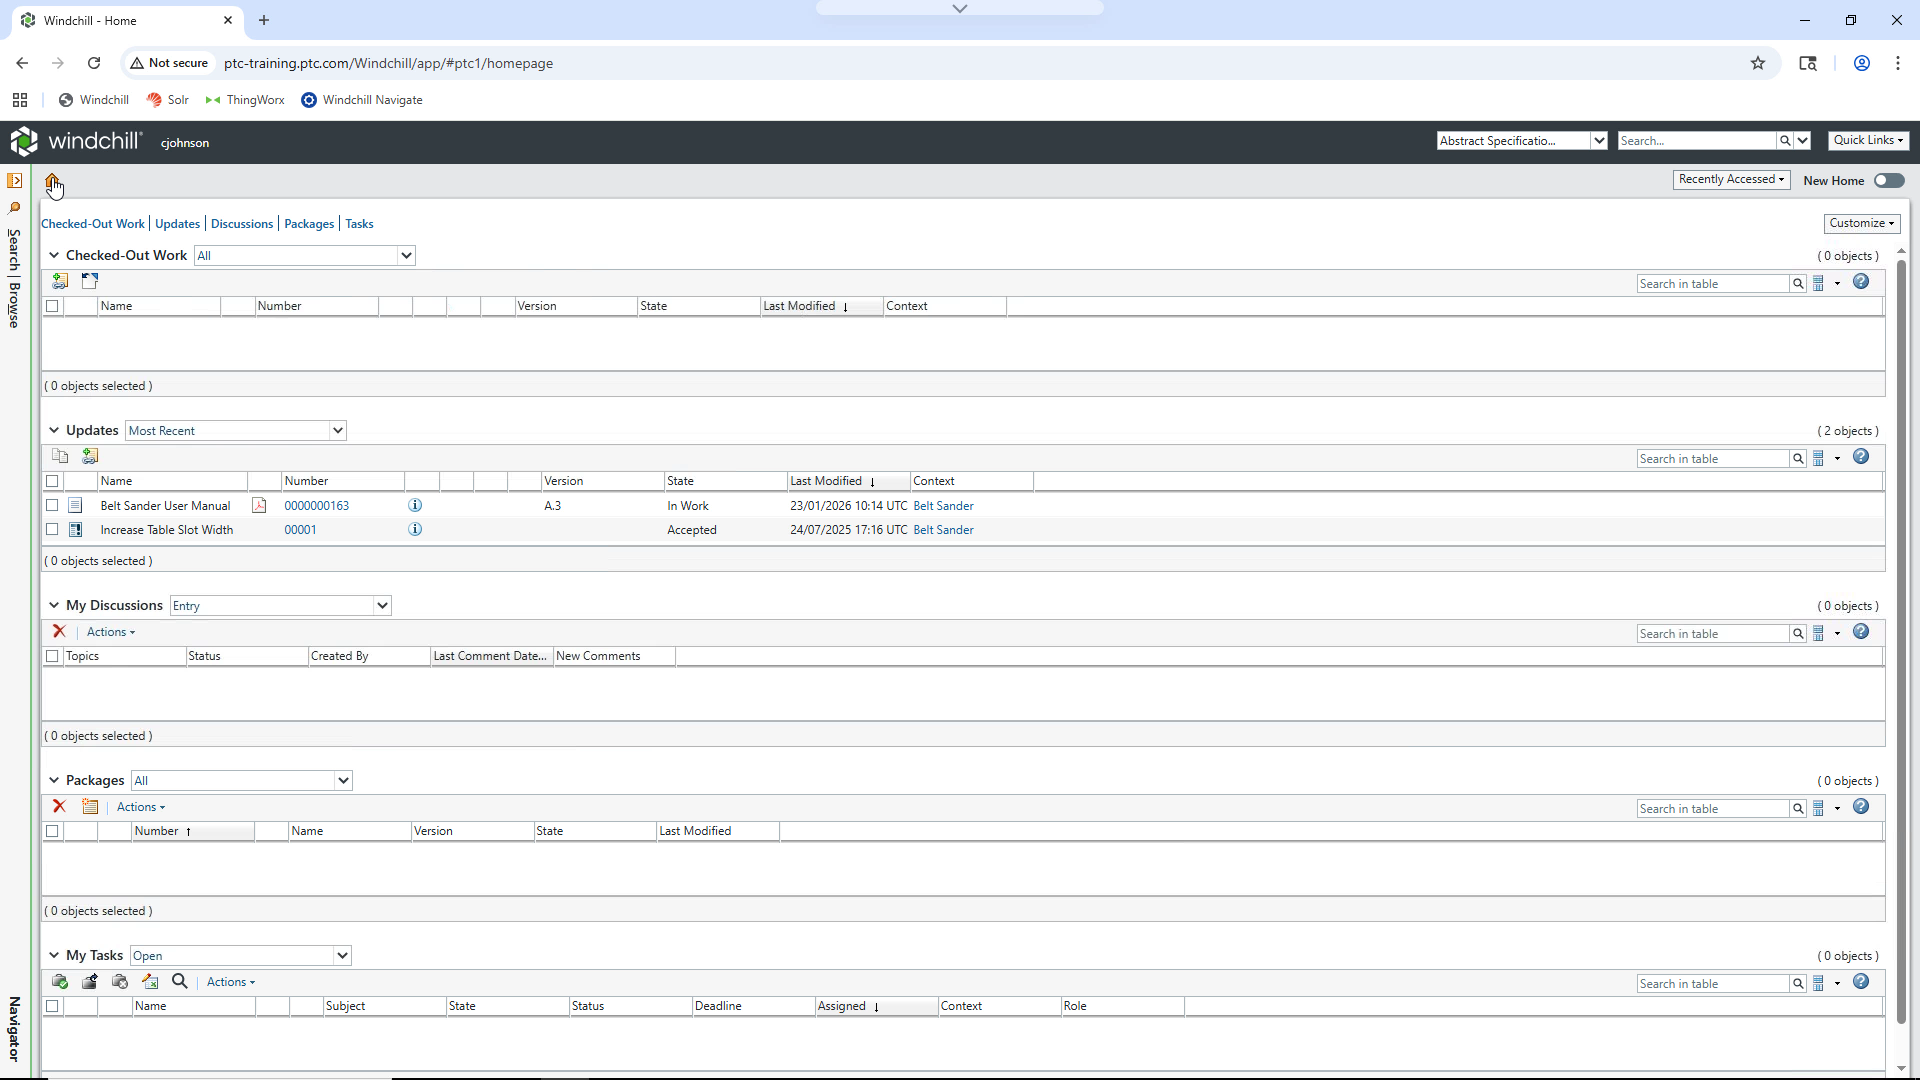Viewport: 1920px width, 1080px height.
Task: Click the Search in table field in Updates
Action: (1713, 459)
